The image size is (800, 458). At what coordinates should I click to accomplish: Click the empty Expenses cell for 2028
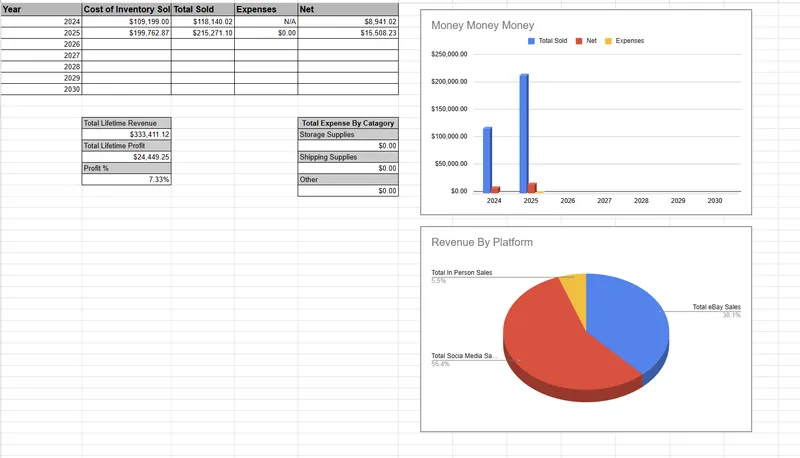(x=266, y=66)
